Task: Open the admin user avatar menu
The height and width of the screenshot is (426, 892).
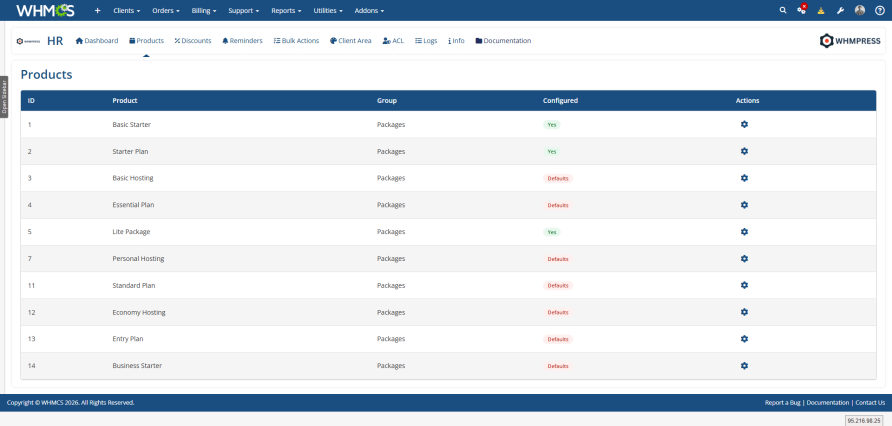Action: pos(860,10)
